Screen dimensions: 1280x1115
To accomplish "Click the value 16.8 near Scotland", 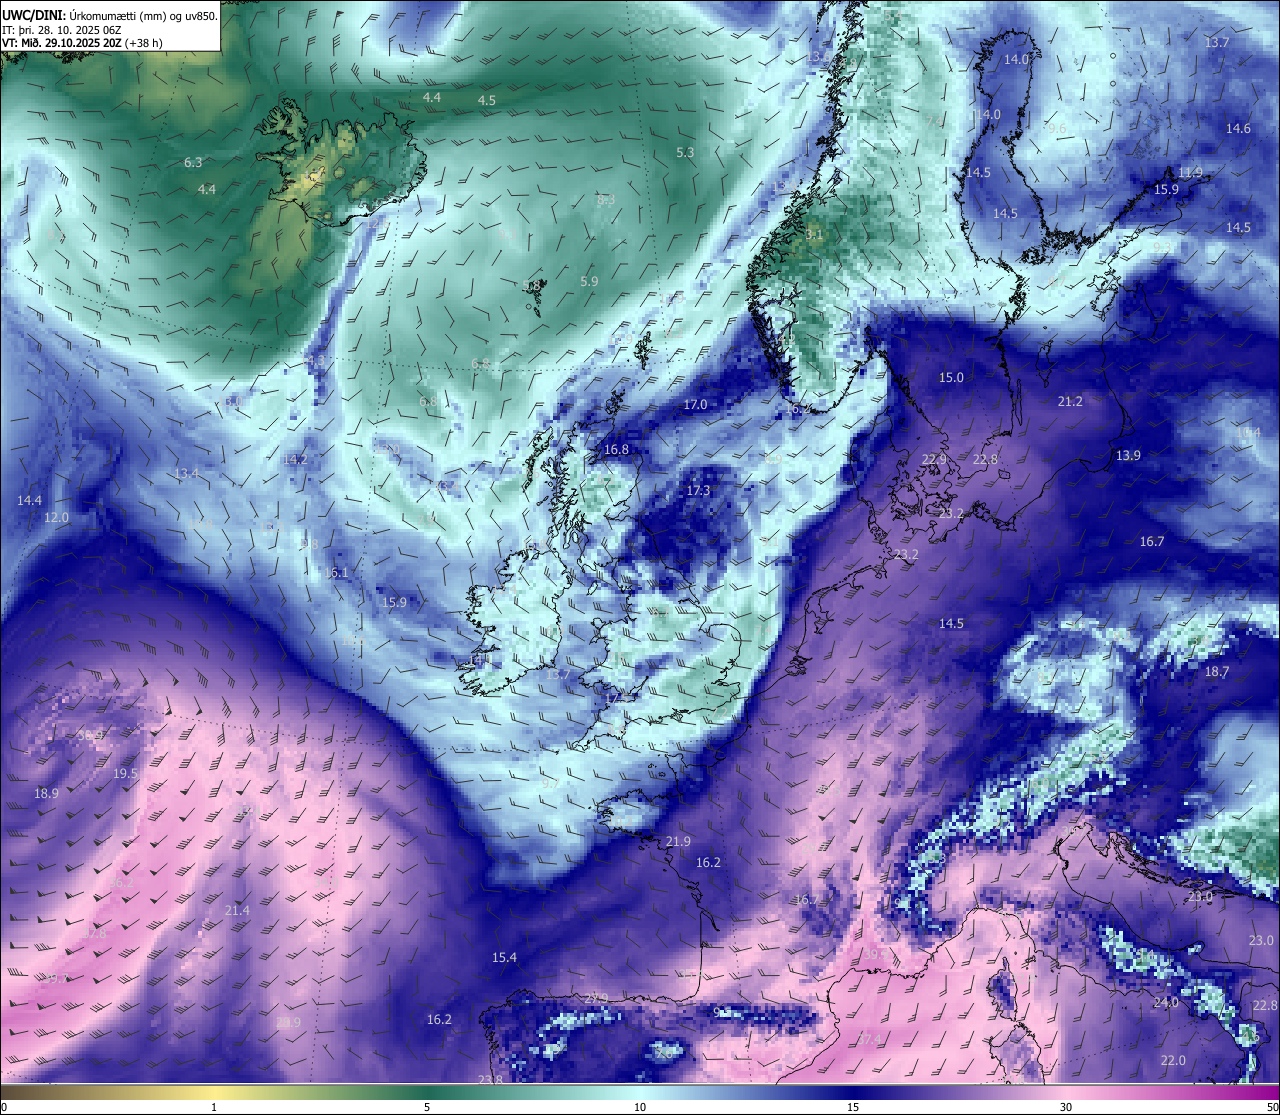I will pyautogui.click(x=616, y=449).
